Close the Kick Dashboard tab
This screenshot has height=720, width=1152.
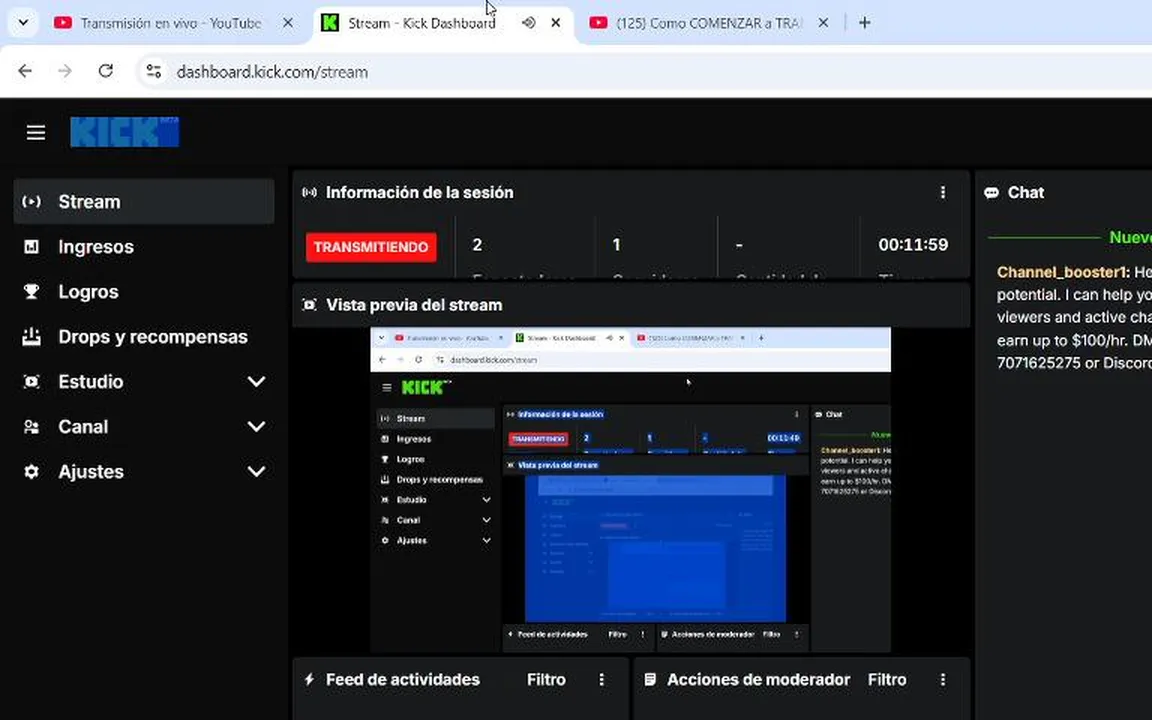tap(556, 23)
